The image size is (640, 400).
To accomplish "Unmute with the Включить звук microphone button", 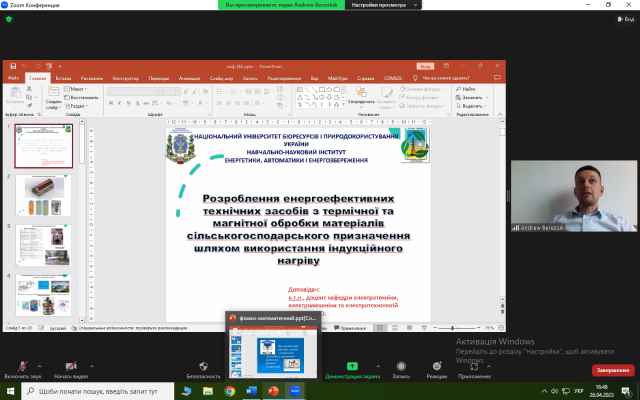I will pos(22,369).
